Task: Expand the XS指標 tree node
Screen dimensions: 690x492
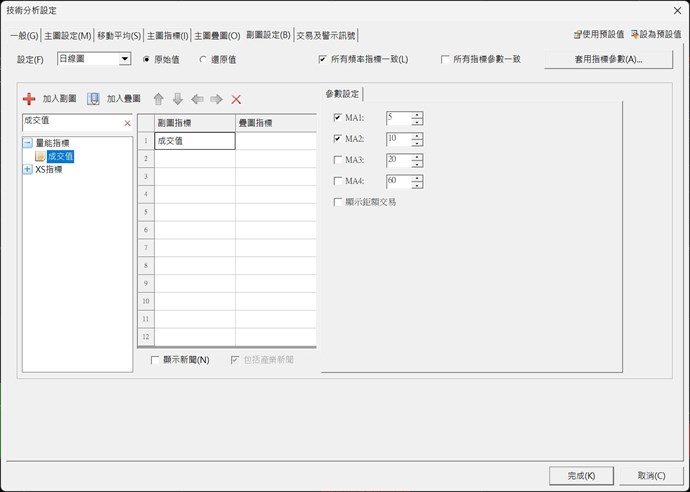Action: [x=28, y=169]
